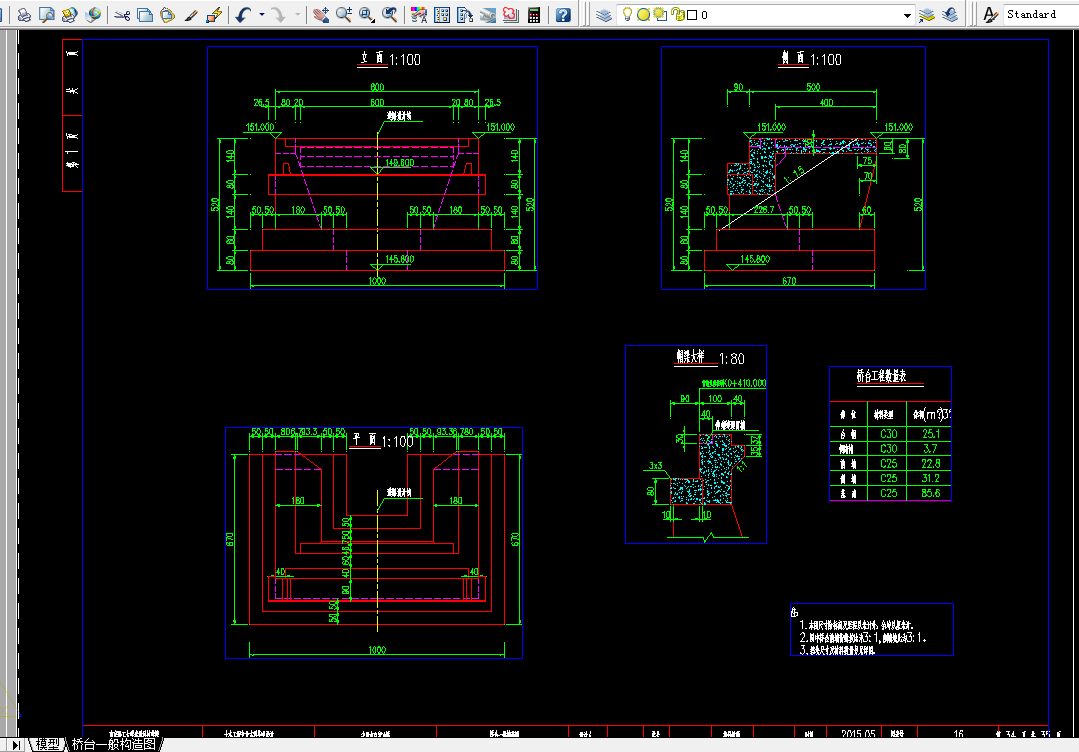1079x752 pixels.
Task: Click the 2015.05 date in the title block
Action: 858,734
